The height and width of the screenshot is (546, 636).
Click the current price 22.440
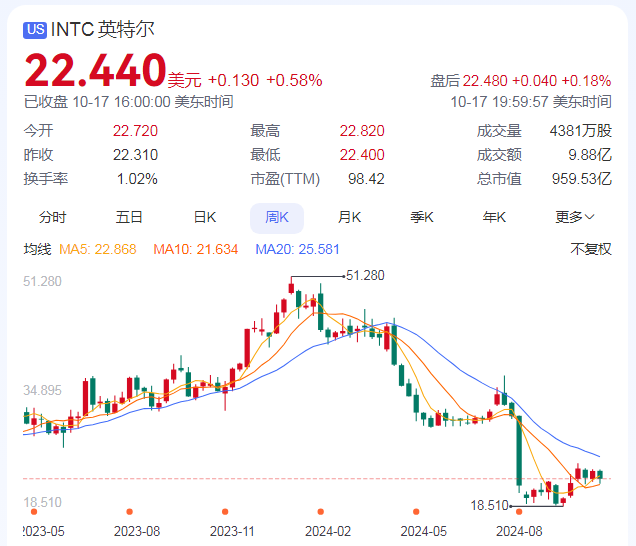pos(96,71)
